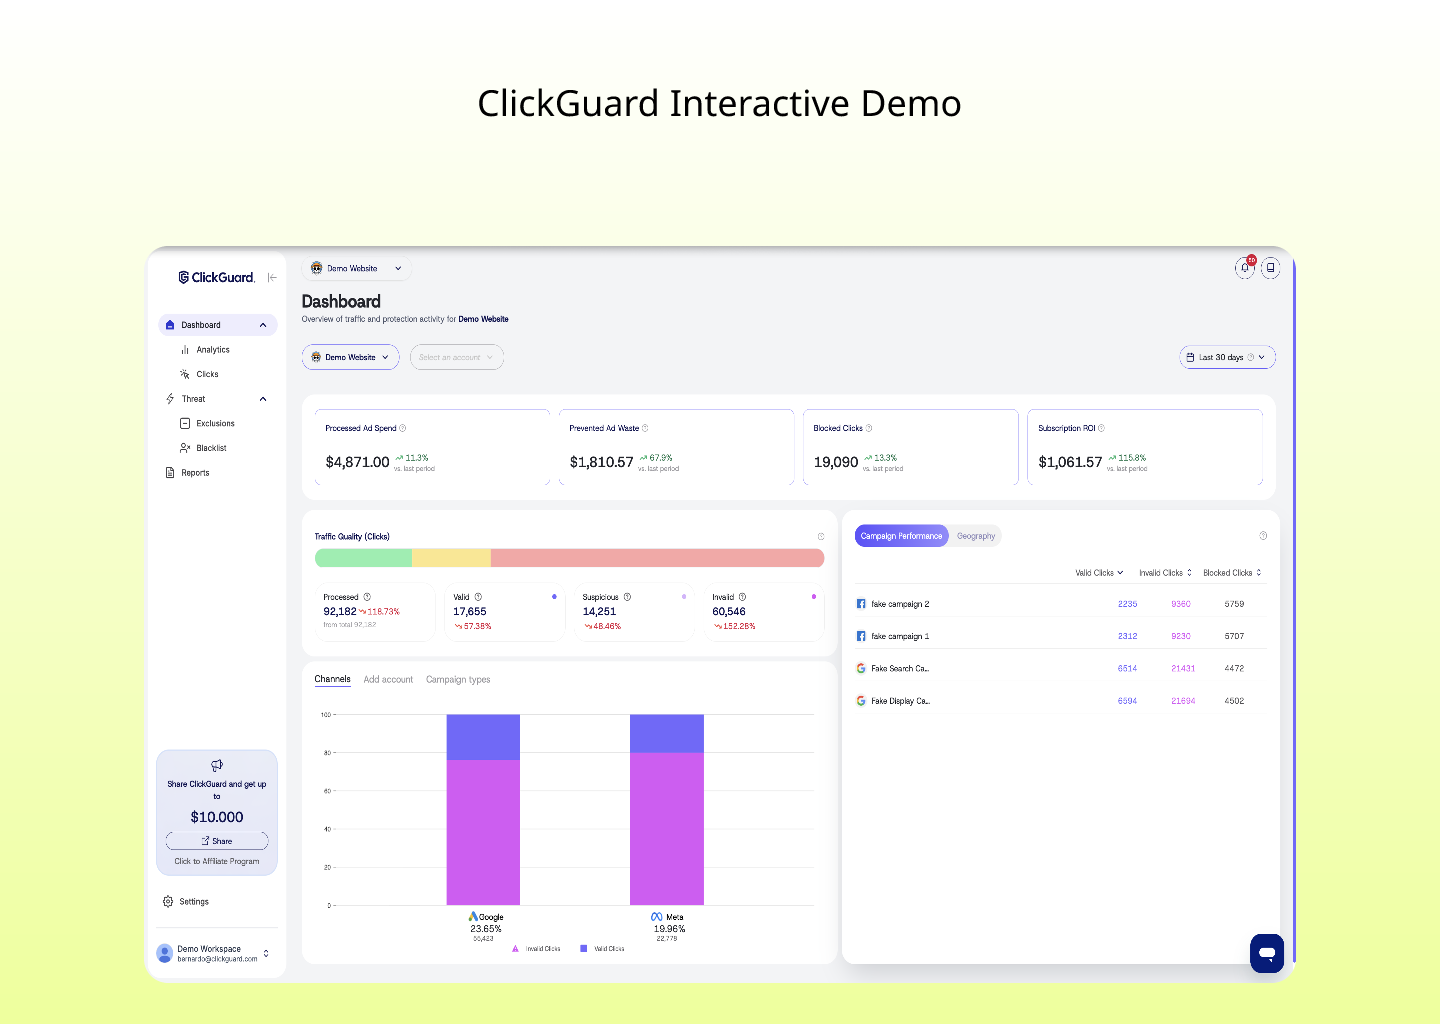This screenshot has width=1440, height=1024.
Task: Click the refresh icon in Traffic Quality
Action: coord(821,537)
